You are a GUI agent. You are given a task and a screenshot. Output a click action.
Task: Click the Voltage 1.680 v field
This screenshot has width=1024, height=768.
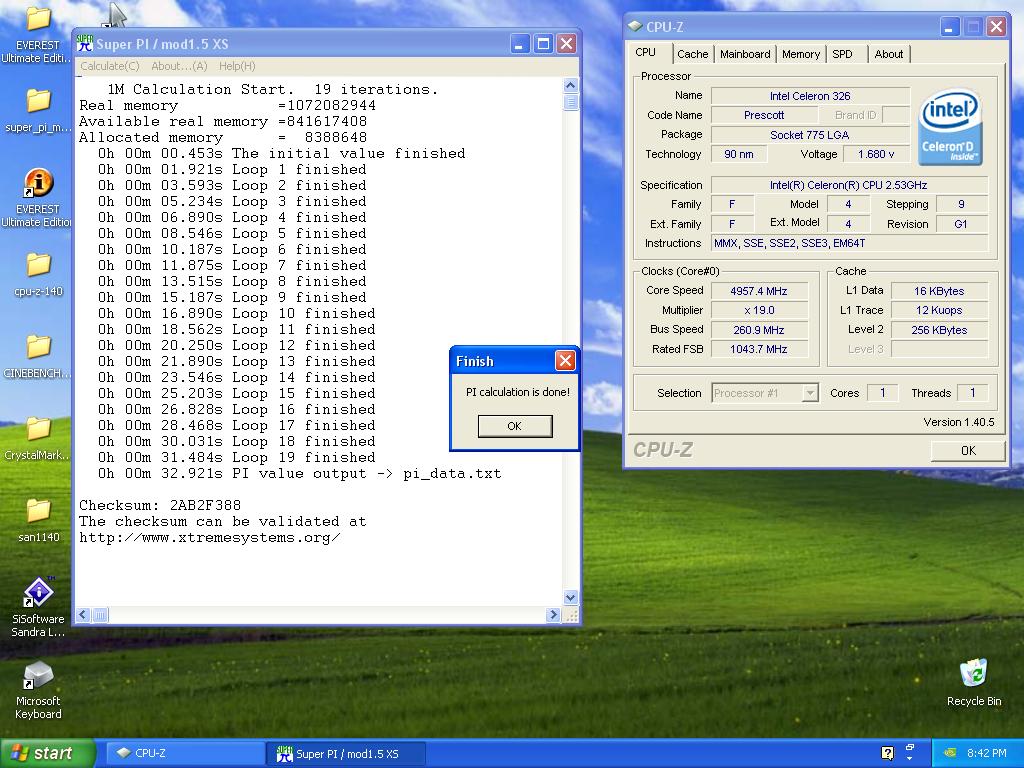tap(876, 154)
